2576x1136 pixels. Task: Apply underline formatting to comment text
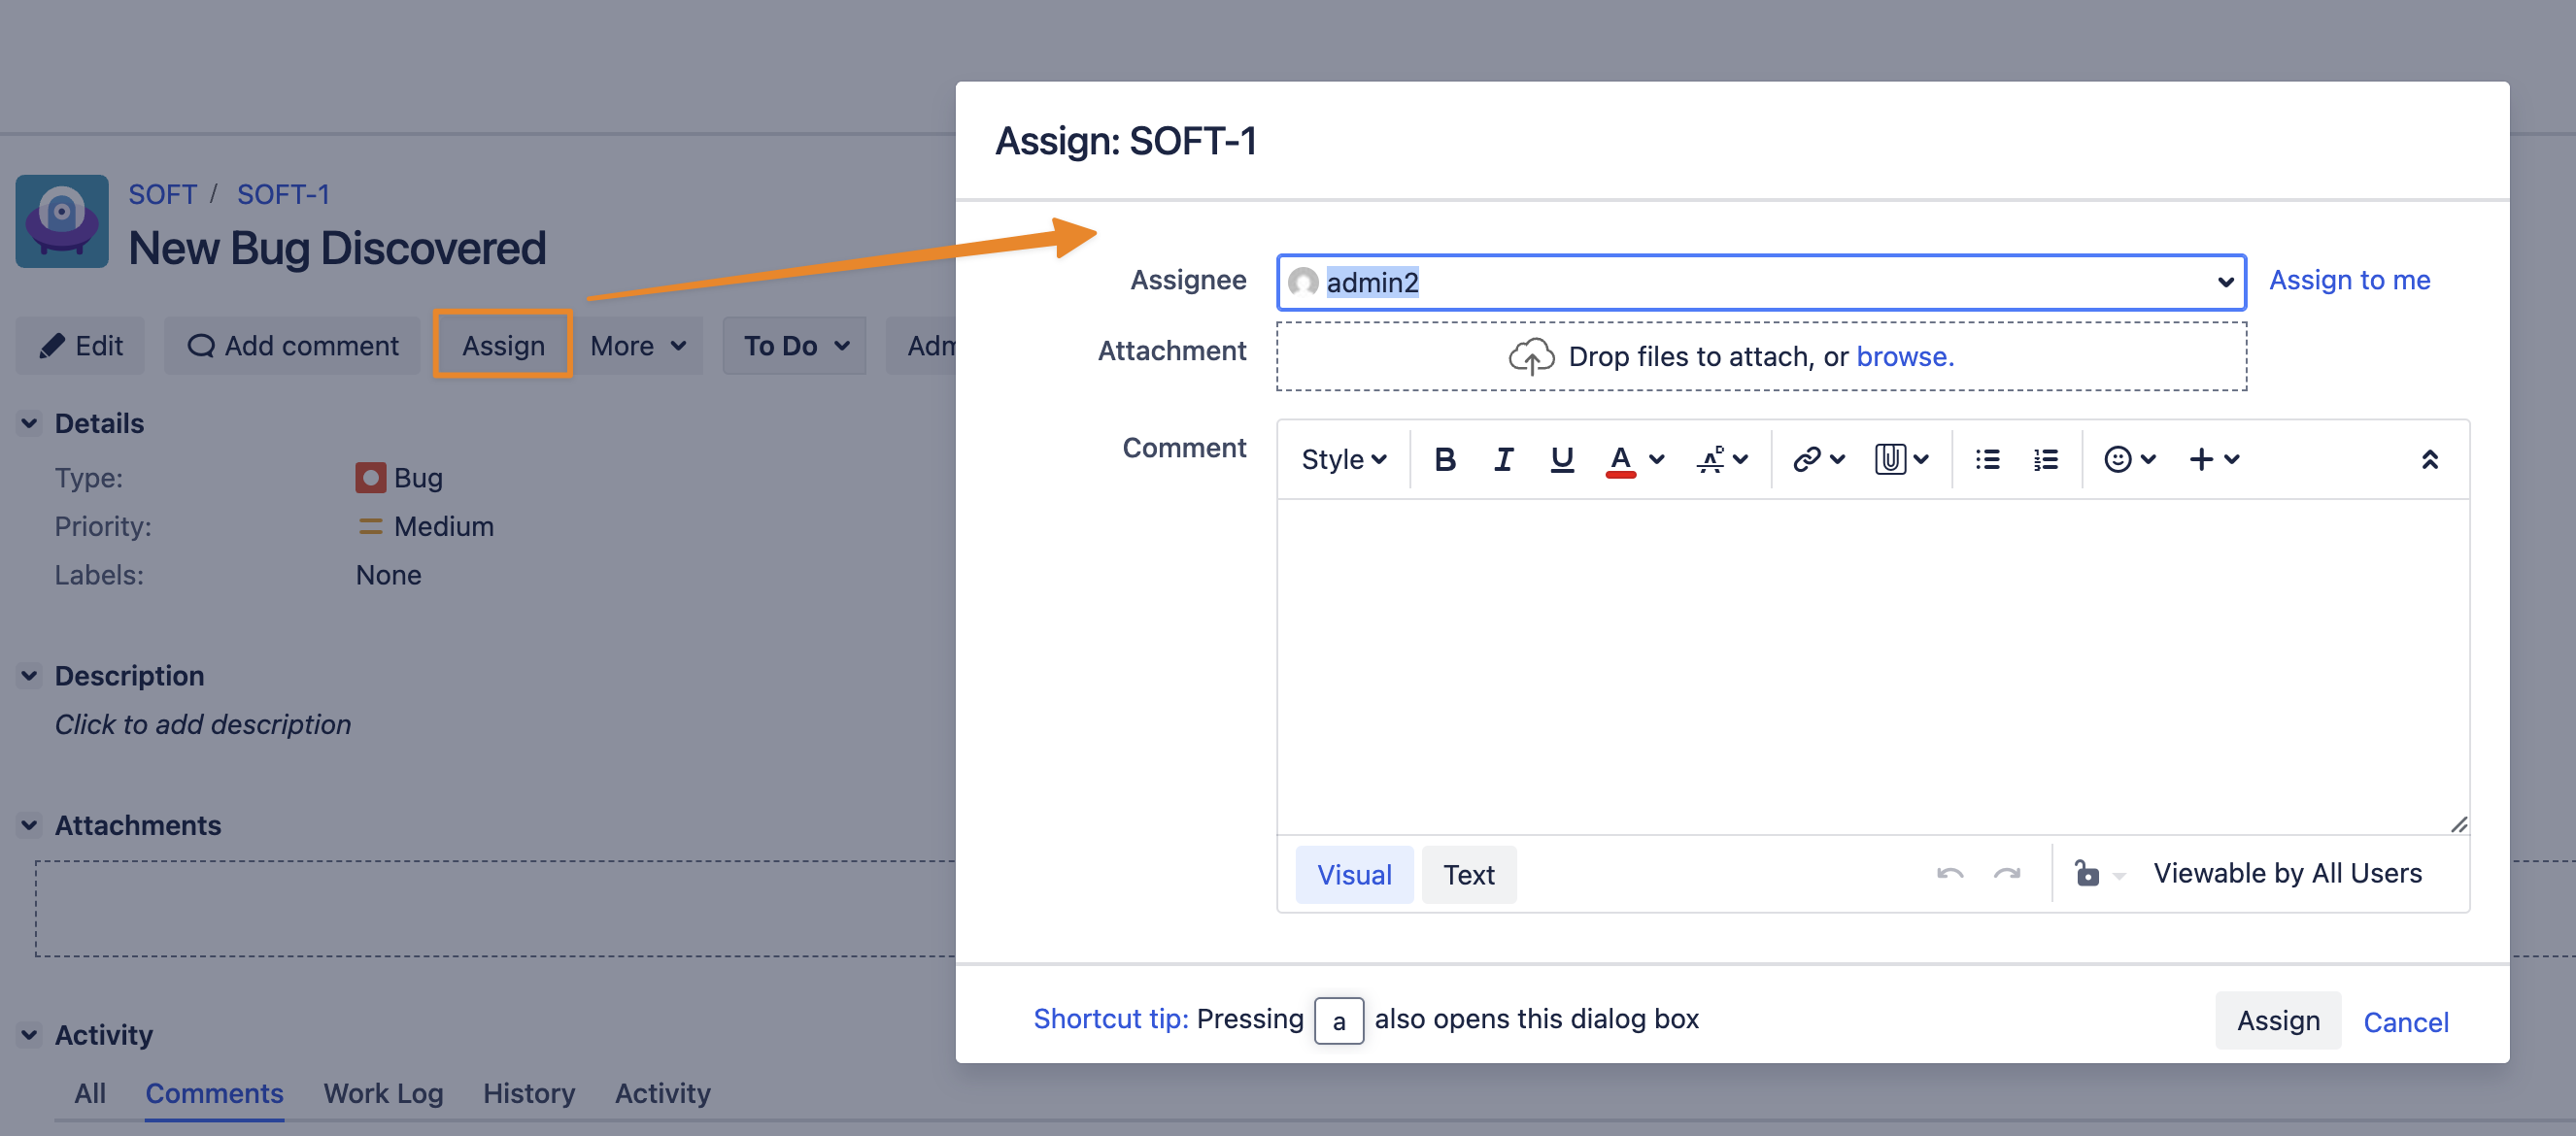pyautogui.click(x=1561, y=459)
